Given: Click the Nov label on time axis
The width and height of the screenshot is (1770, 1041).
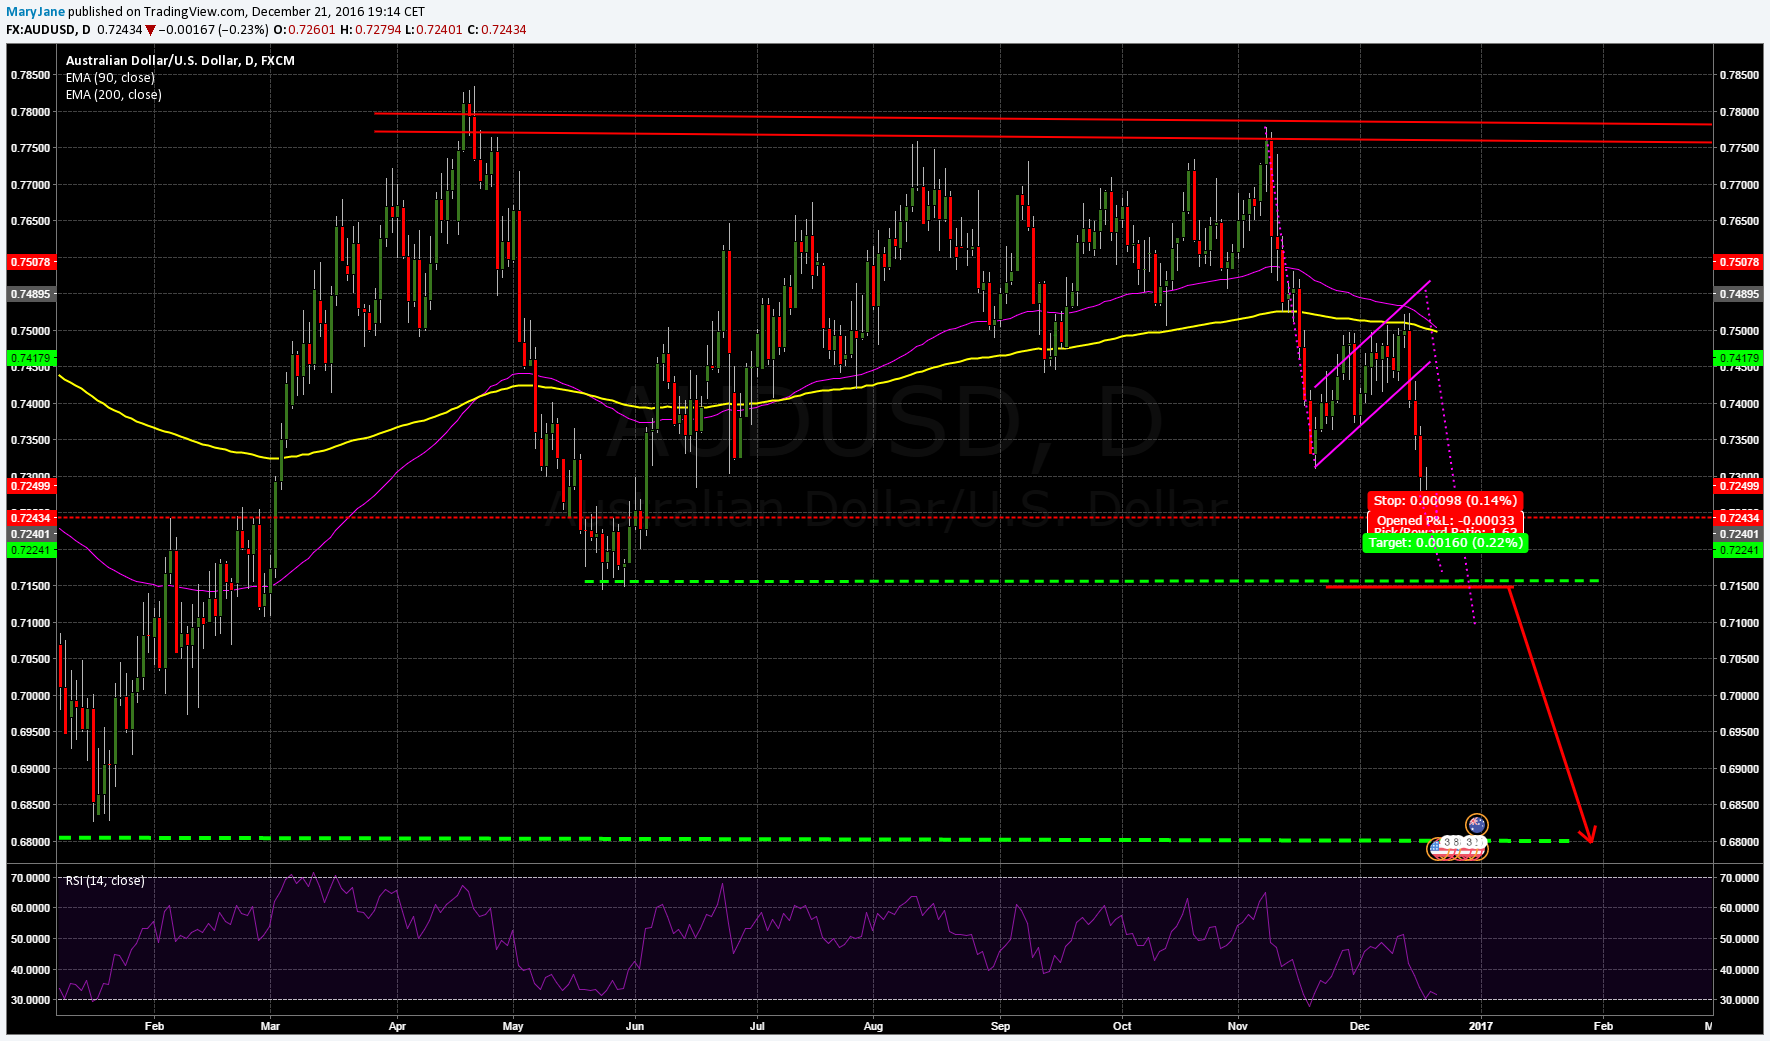Looking at the screenshot, I should [1238, 1026].
